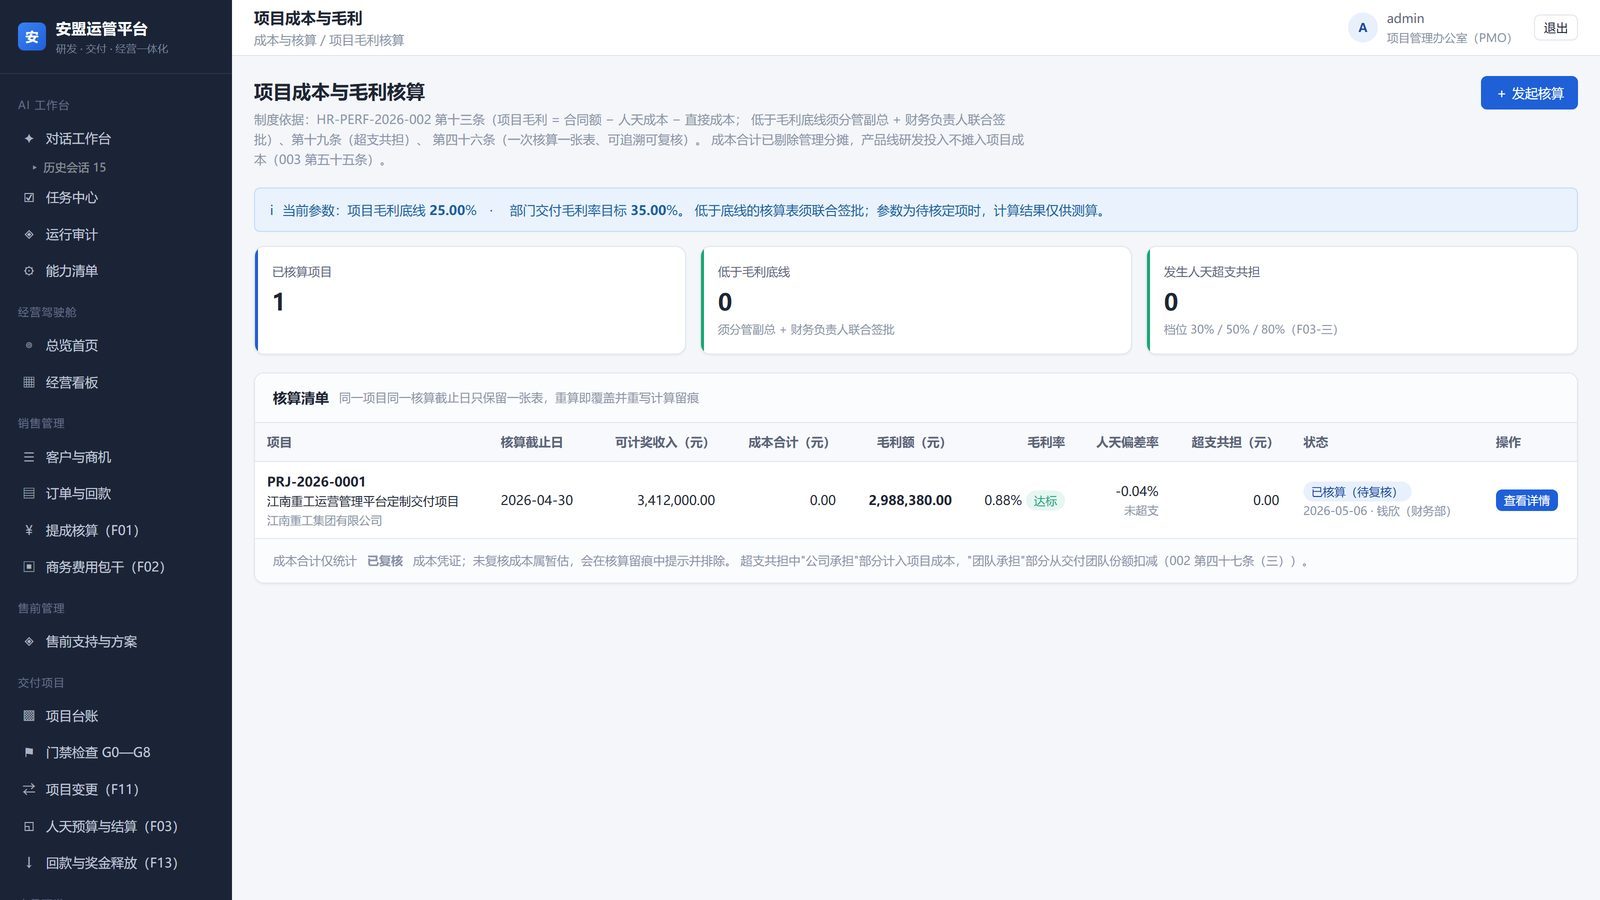Open 项目台账 page

point(116,715)
